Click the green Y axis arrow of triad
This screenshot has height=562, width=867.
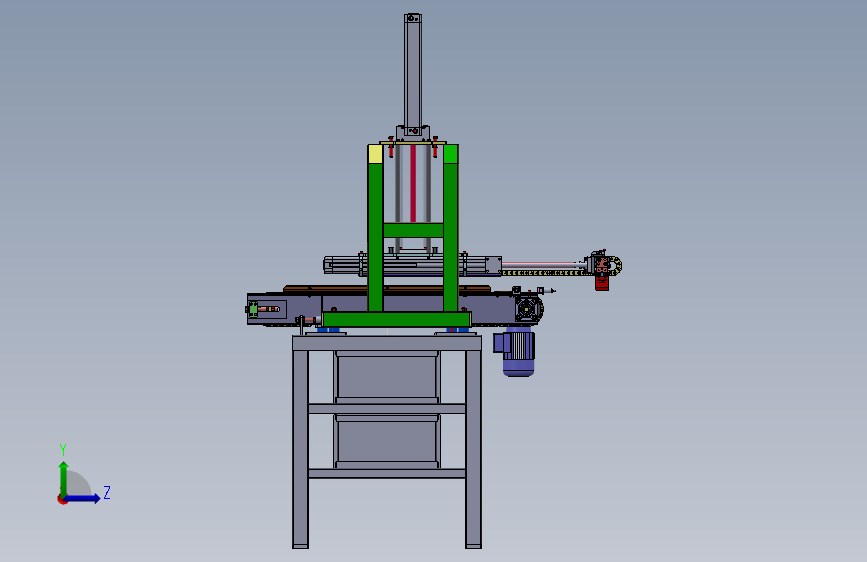pyautogui.click(x=64, y=478)
